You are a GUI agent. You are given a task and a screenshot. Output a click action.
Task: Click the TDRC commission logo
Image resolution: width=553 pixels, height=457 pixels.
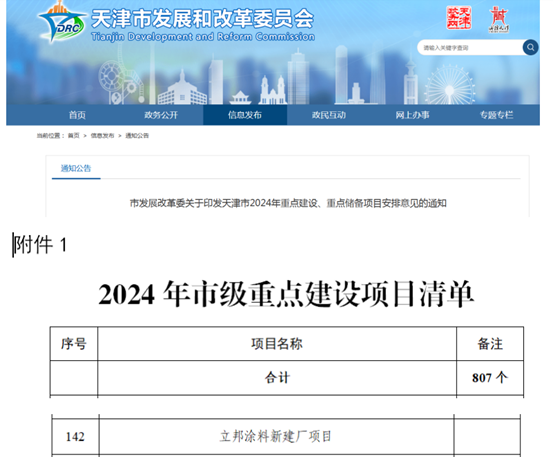tap(63, 22)
